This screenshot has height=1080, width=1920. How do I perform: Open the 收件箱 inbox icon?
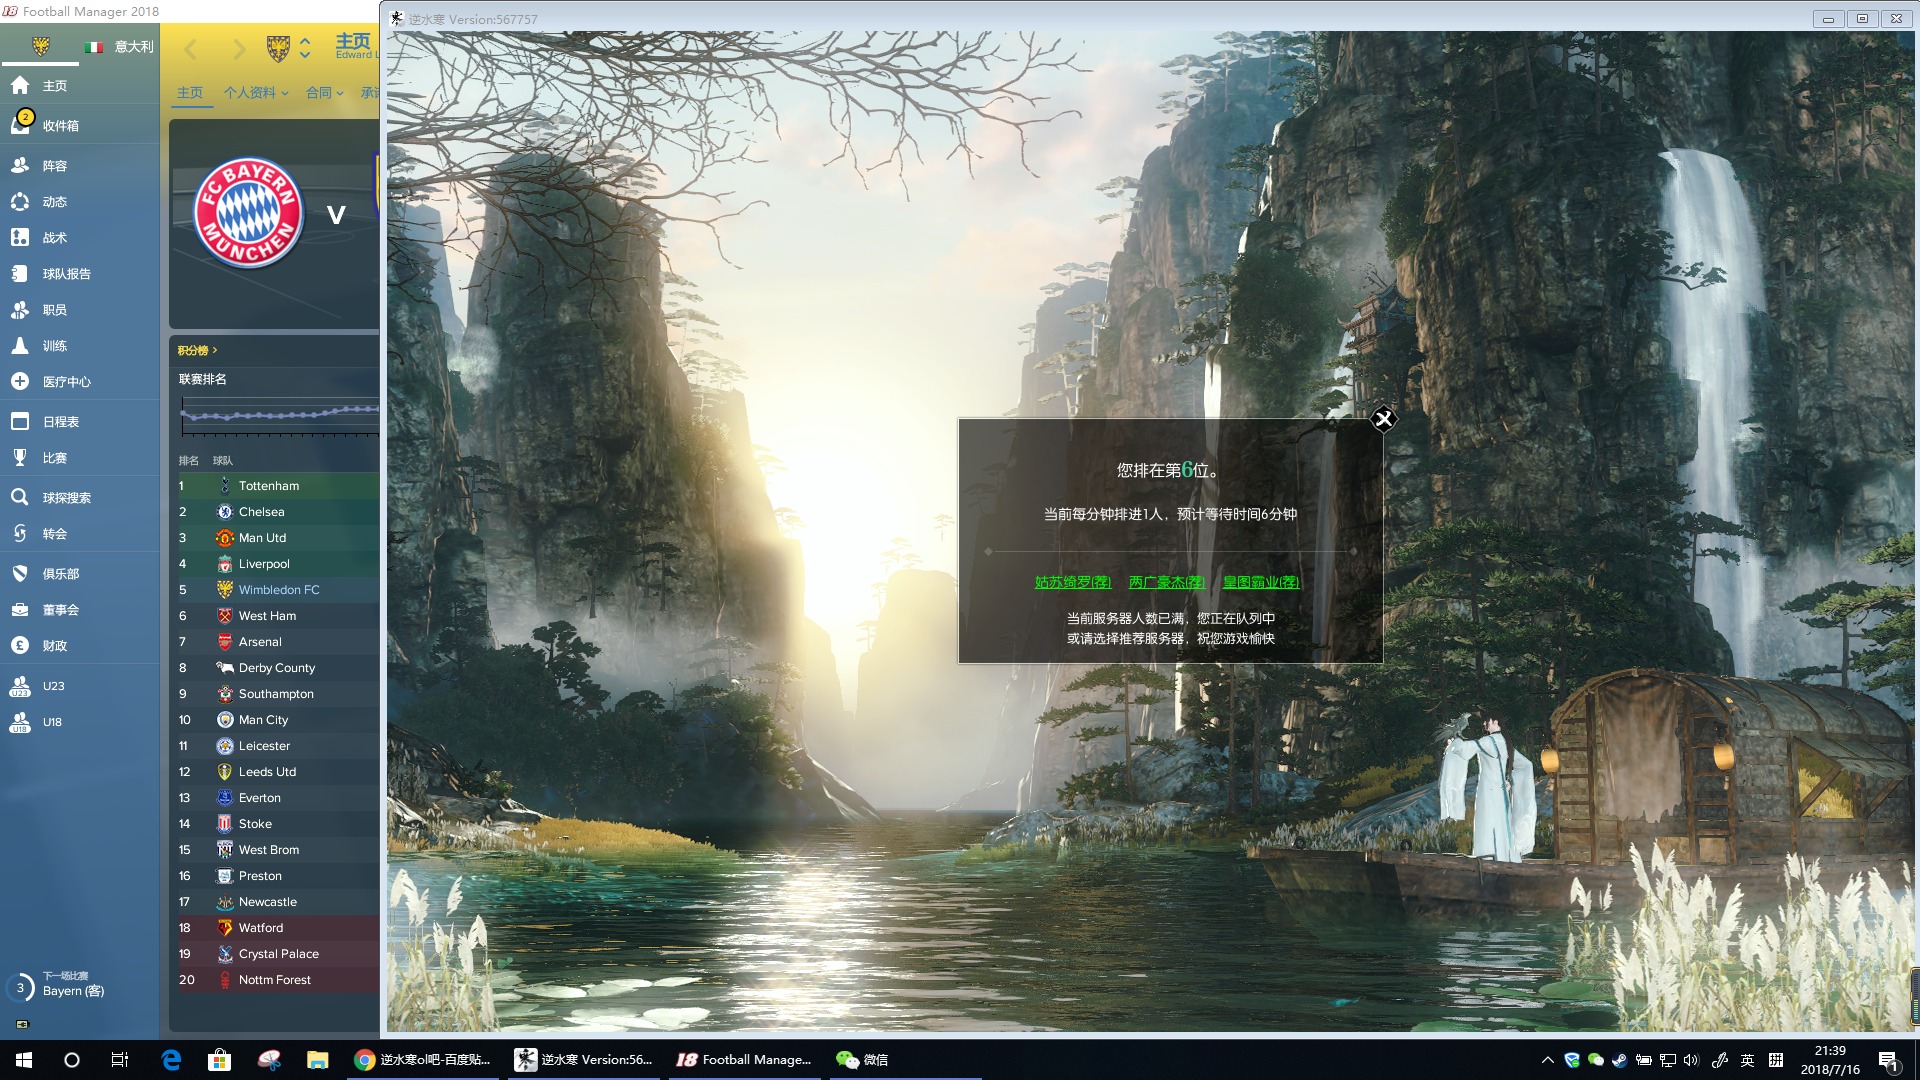click(x=21, y=124)
